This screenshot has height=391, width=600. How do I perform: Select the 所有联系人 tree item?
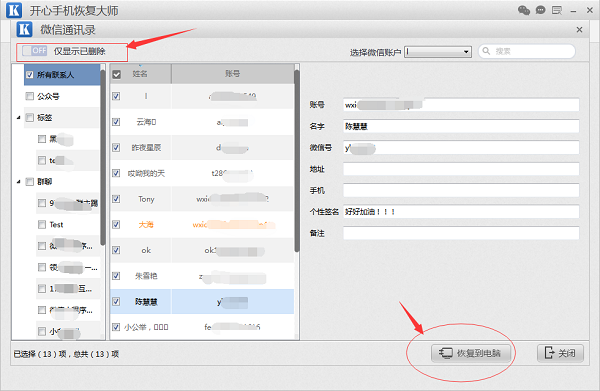coord(62,75)
